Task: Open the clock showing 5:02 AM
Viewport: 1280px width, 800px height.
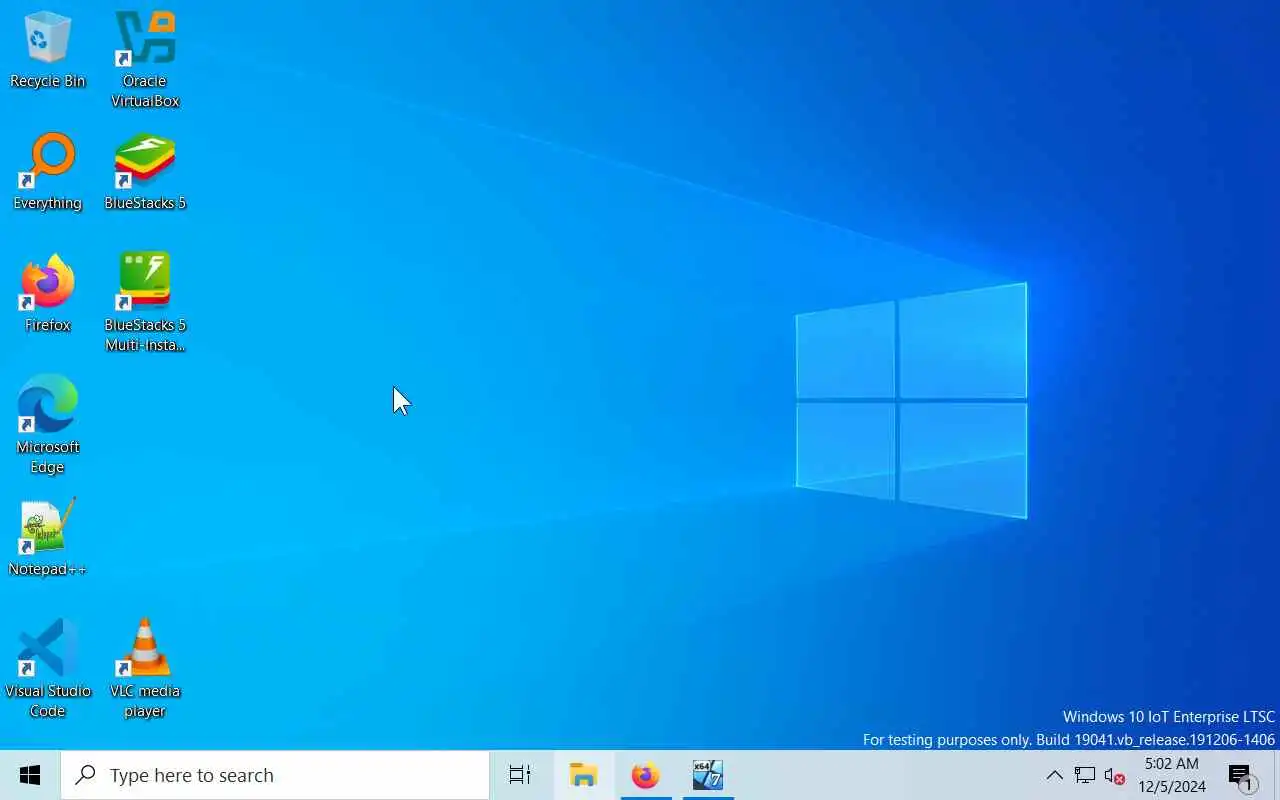Action: tap(1172, 775)
